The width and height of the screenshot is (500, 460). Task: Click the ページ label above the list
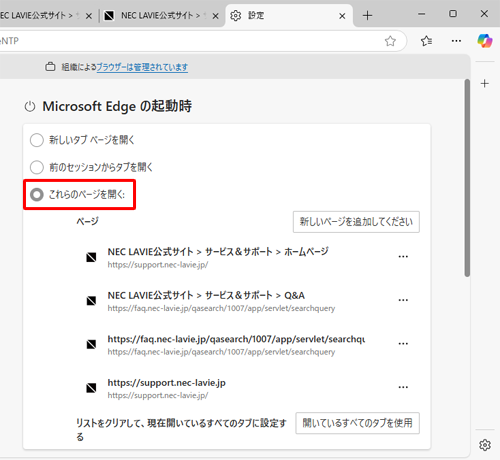pos(87,221)
